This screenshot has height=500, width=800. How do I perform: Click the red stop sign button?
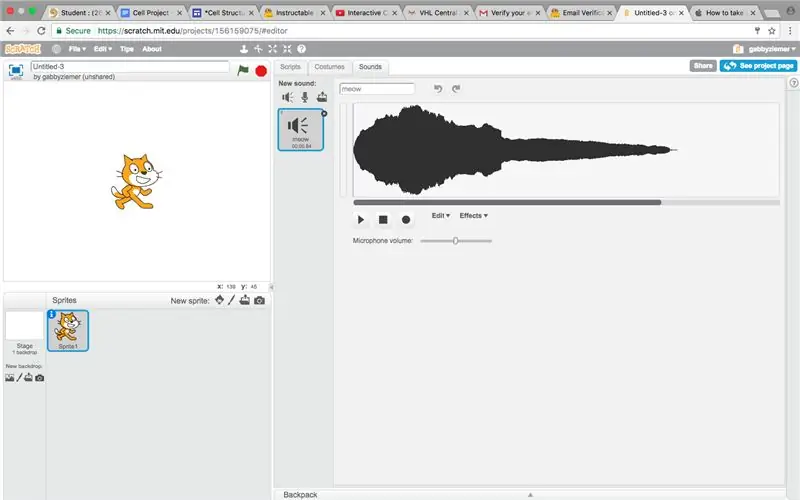point(261,71)
